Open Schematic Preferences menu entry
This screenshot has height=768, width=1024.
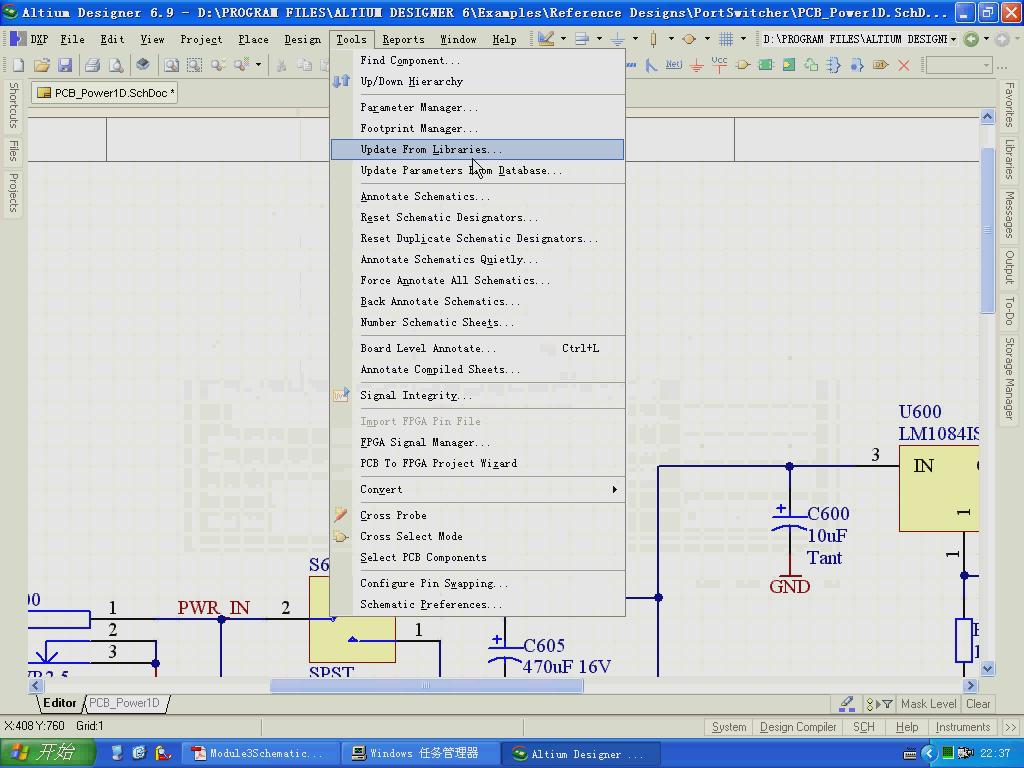(477, 605)
